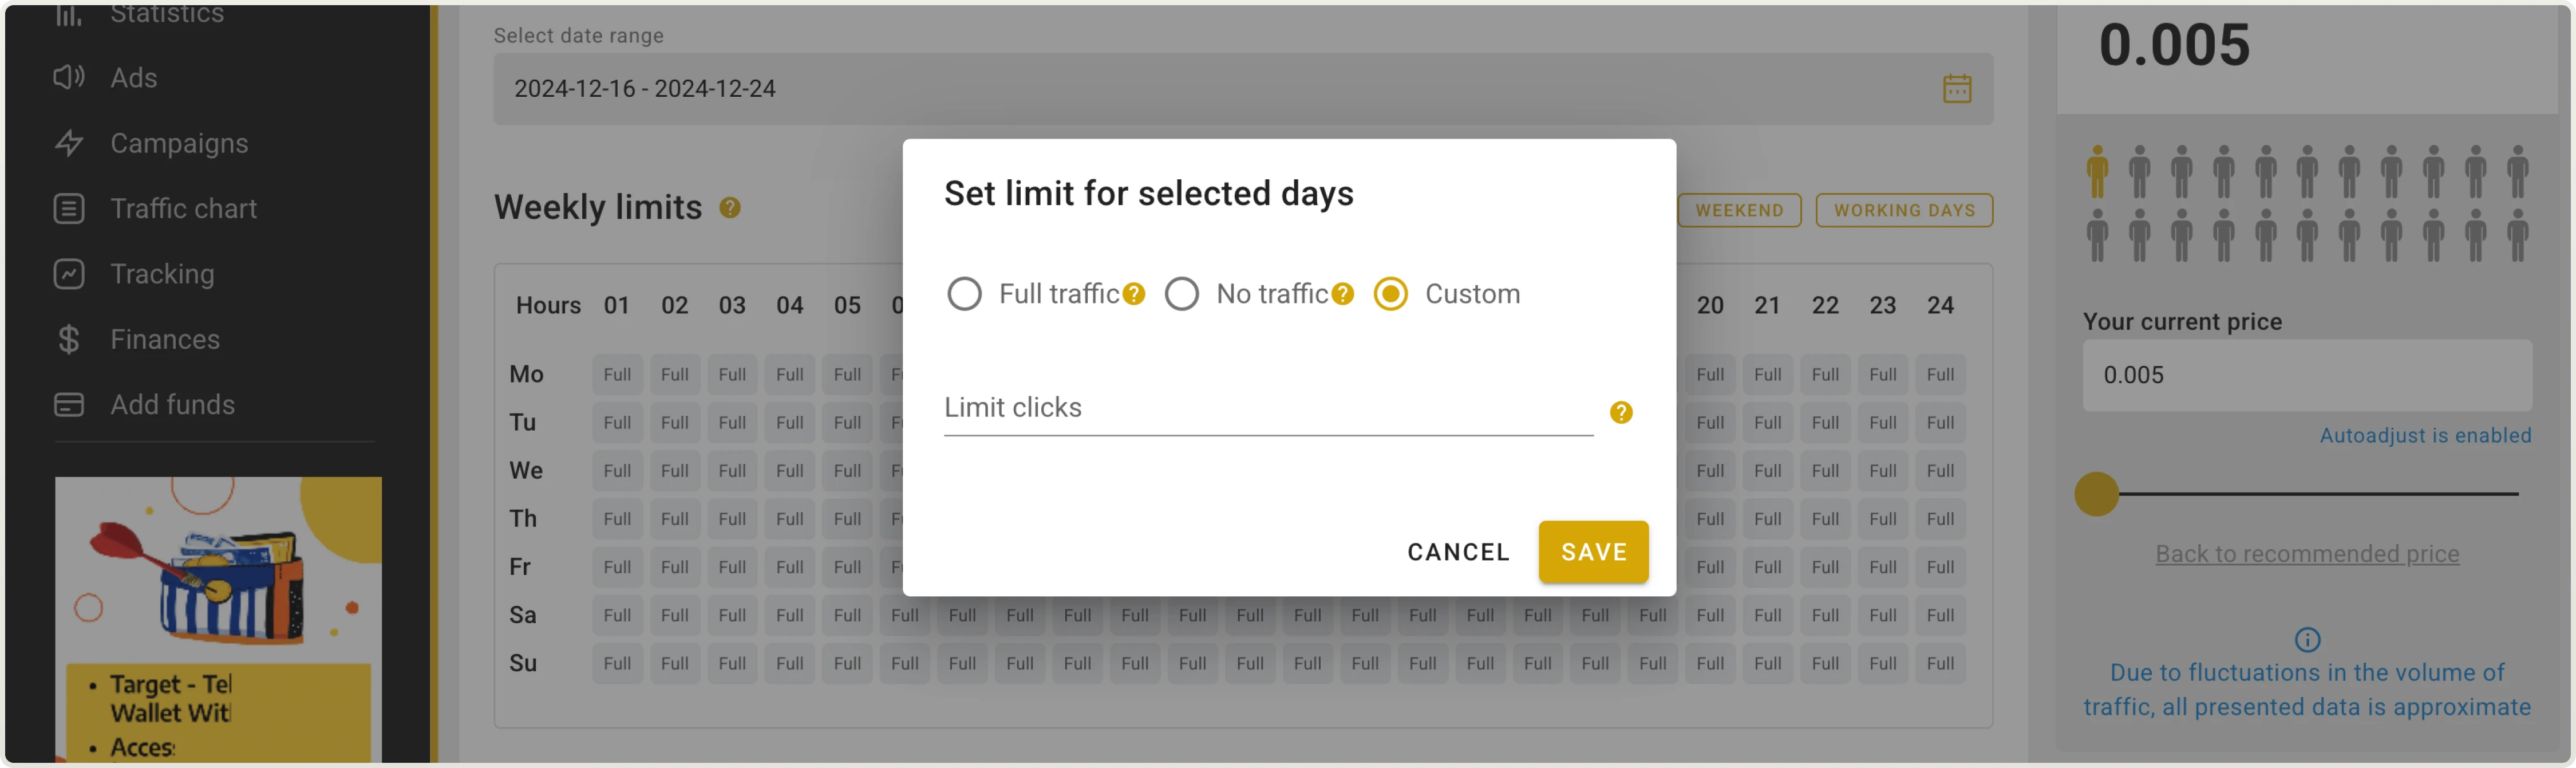The width and height of the screenshot is (2576, 768).
Task: Select the Custom traffic option
Action: (x=1391, y=293)
